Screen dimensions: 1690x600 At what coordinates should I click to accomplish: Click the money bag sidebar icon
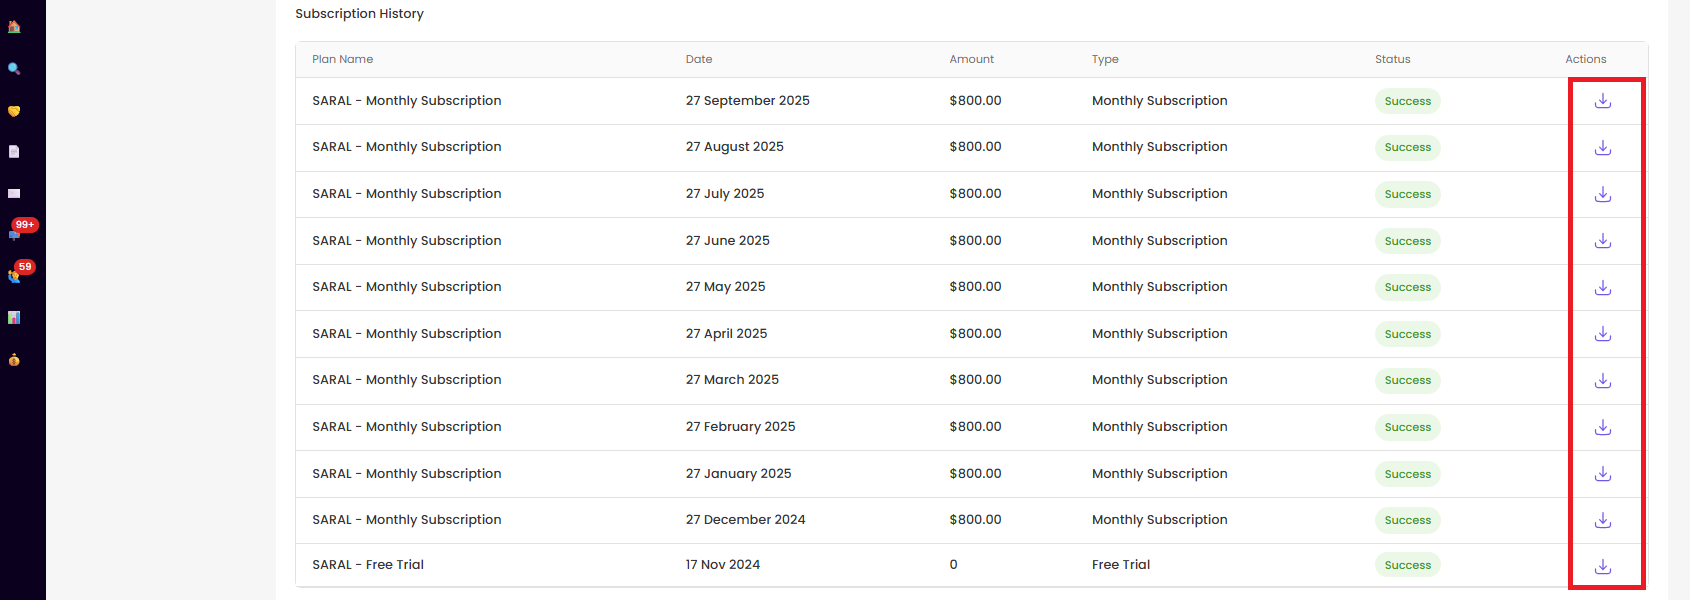[x=14, y=360]
